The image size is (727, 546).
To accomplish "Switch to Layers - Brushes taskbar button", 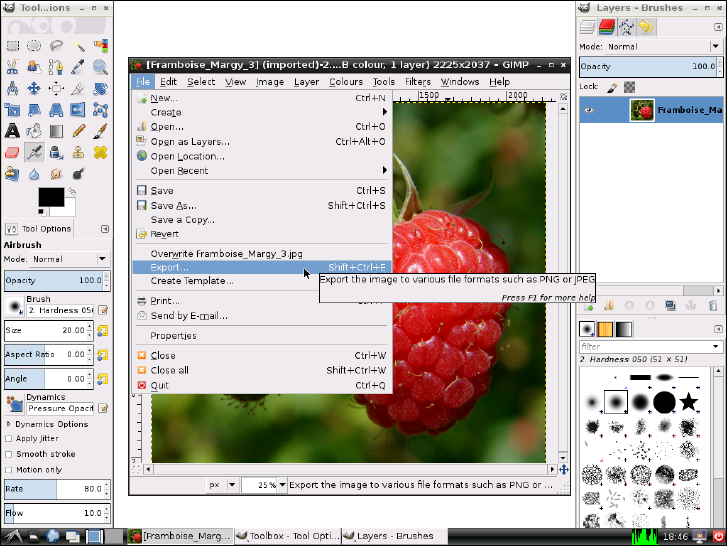I will tap(395, 536).
